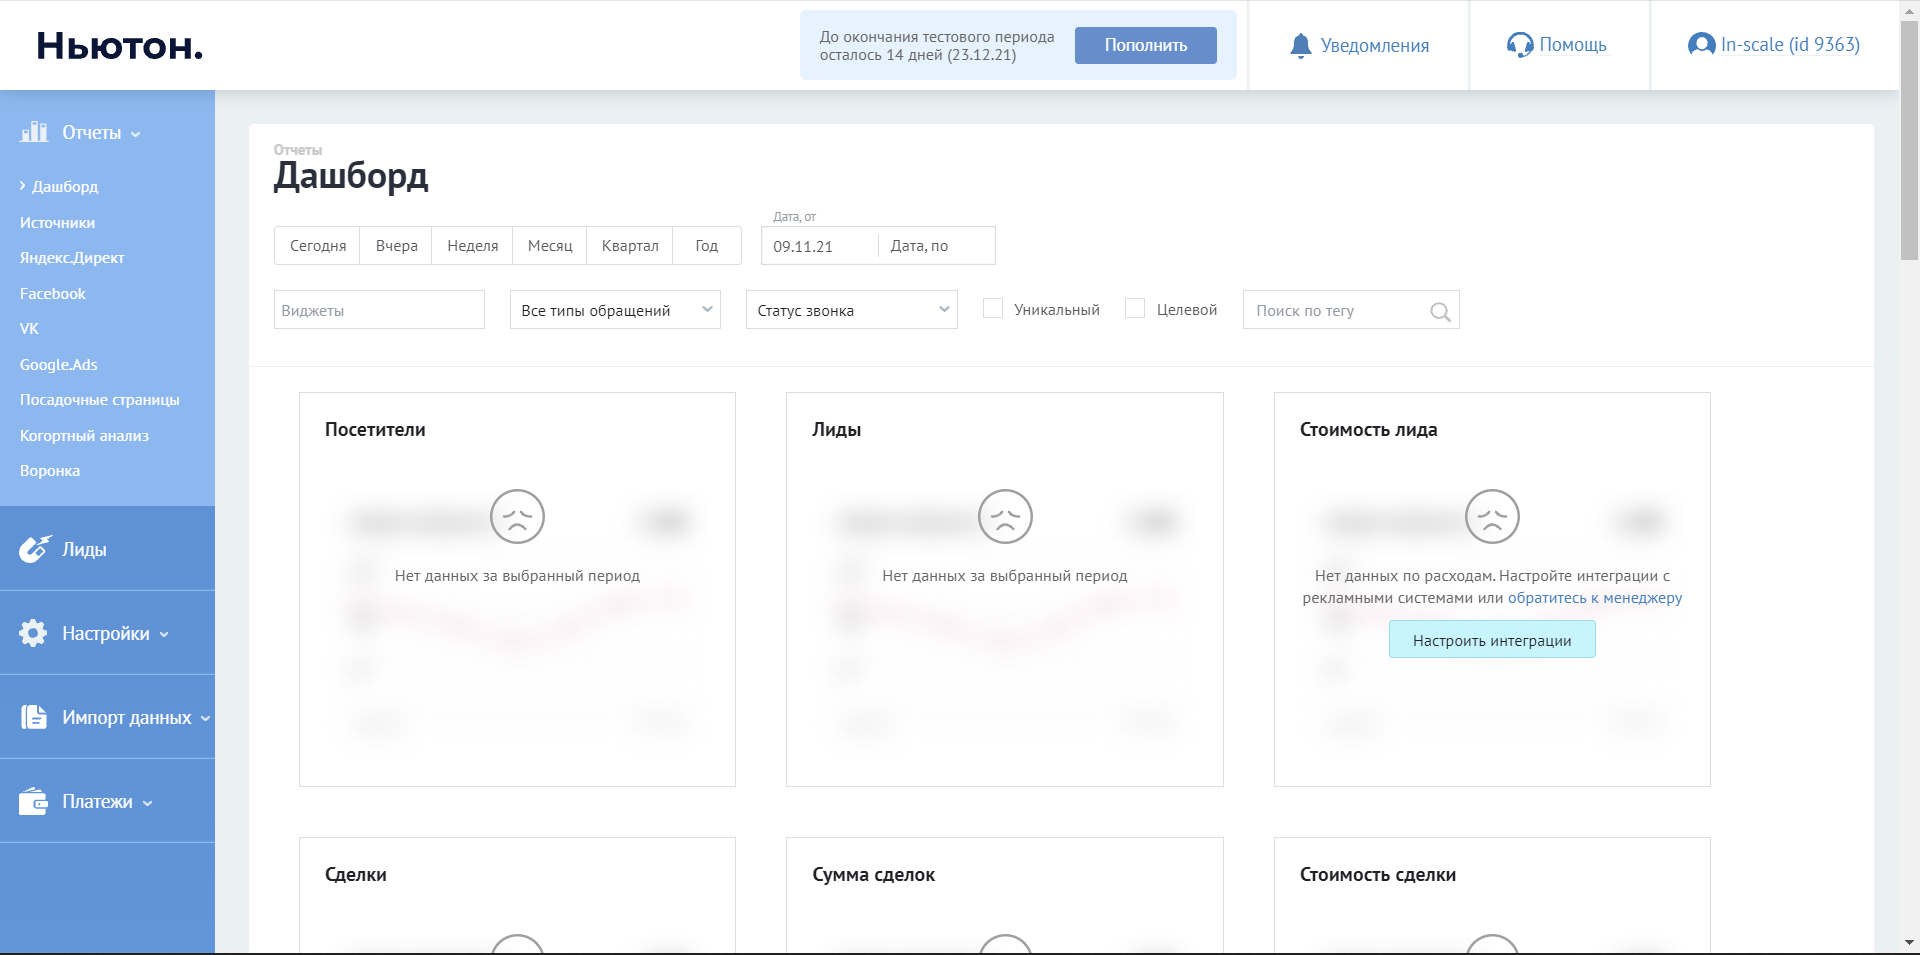1920x955 pixels.
Task: Click the Ньютон logo
Action: tap(120, 46)
